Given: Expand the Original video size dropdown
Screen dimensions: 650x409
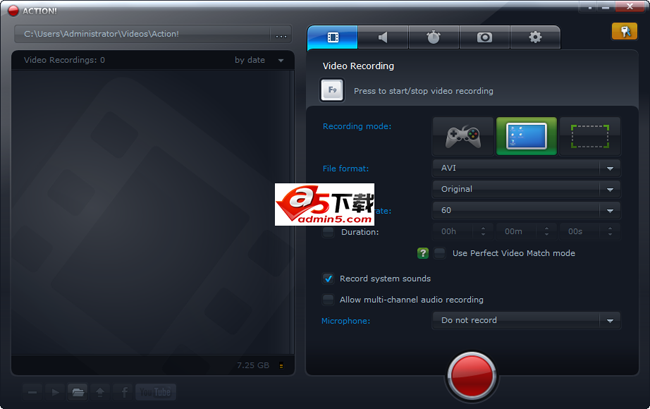Looking at the screenshot, I should (x=526, y=189).
